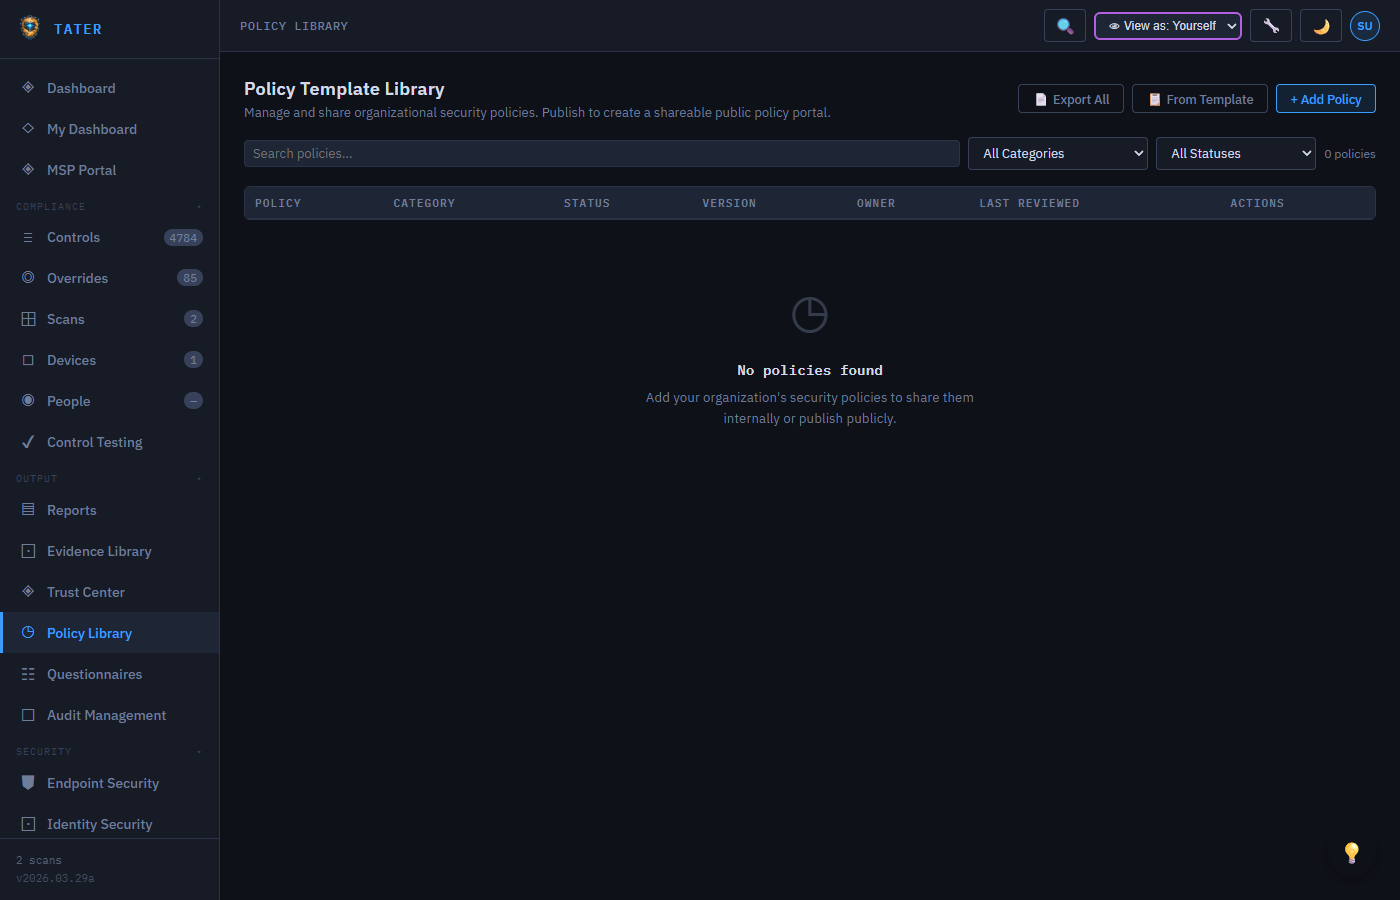Click the People icon in sidebar
The image size is (1400, 900).
pyautogui.click(x=28, y=401)
